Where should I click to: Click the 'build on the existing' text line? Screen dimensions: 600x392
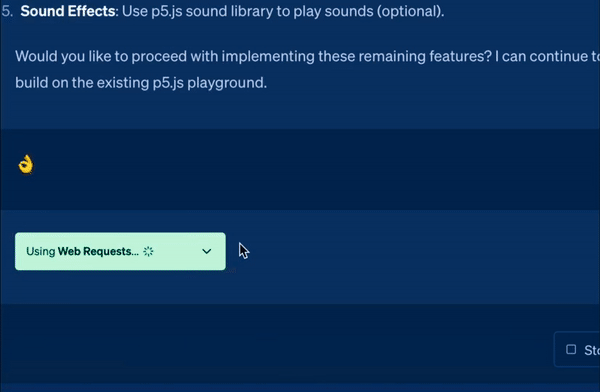click(x=141, y=83)
